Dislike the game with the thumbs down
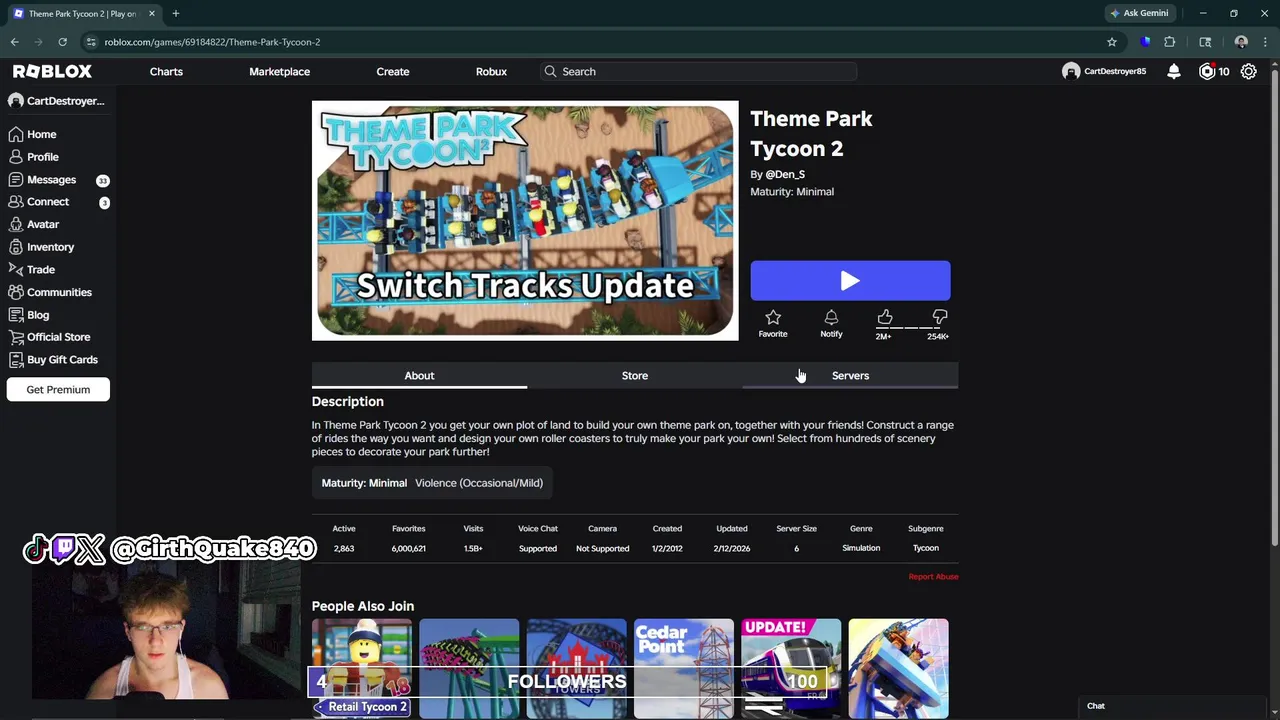The height and width of the screenshot is (720, 1280). pyautogui.click(x=940, y=318)
